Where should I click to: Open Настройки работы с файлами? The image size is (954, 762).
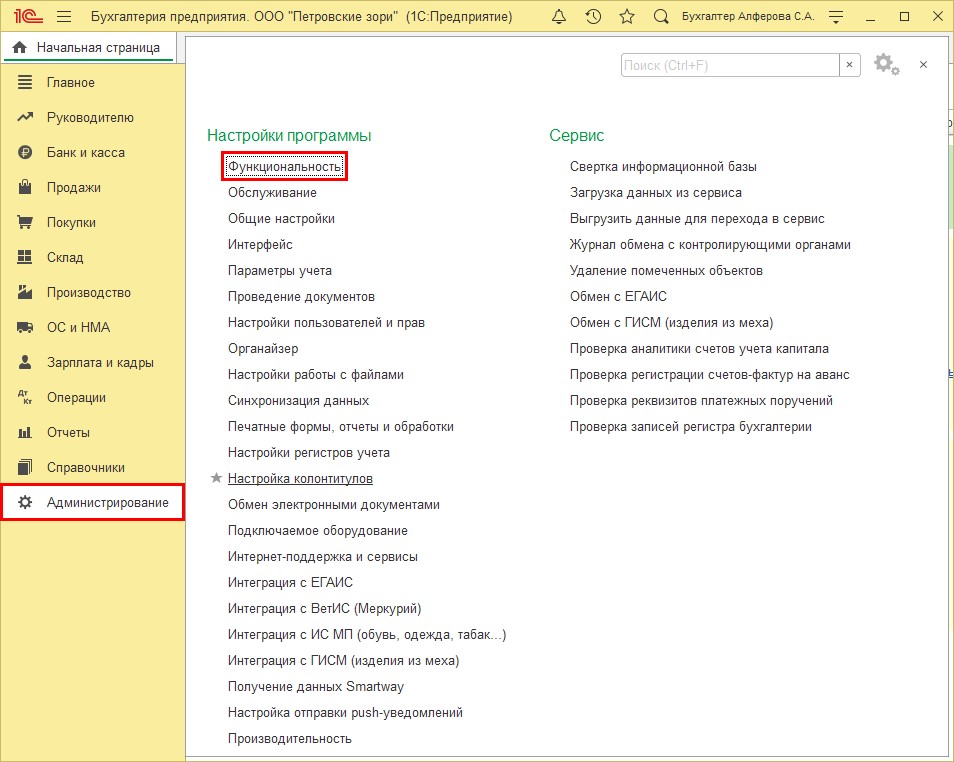click(316, 374)
